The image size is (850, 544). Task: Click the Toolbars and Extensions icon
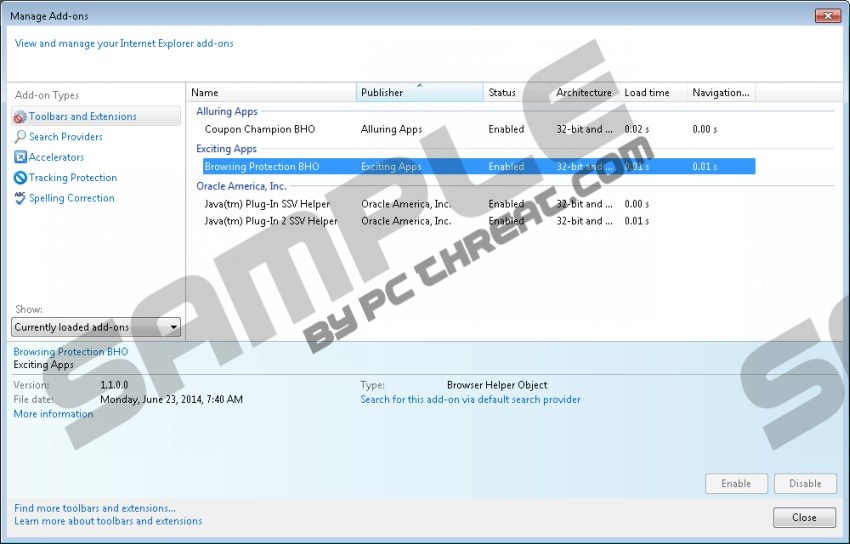coord(20,117)
